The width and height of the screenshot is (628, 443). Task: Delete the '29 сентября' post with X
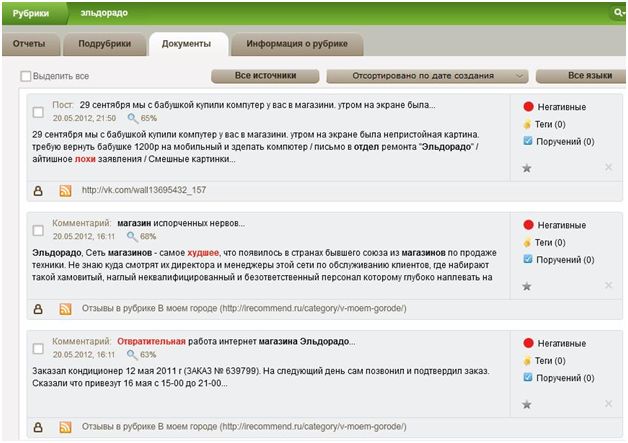pyautogui.click(x=608, y=167)
